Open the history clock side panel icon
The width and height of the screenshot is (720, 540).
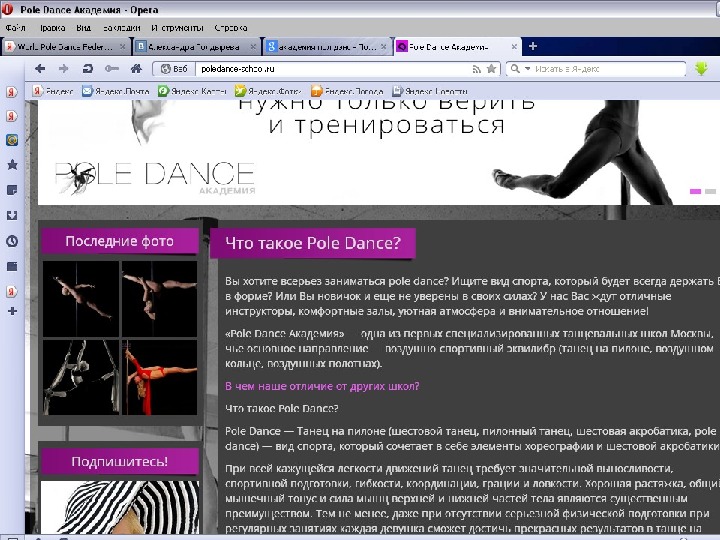click(12, 241)
